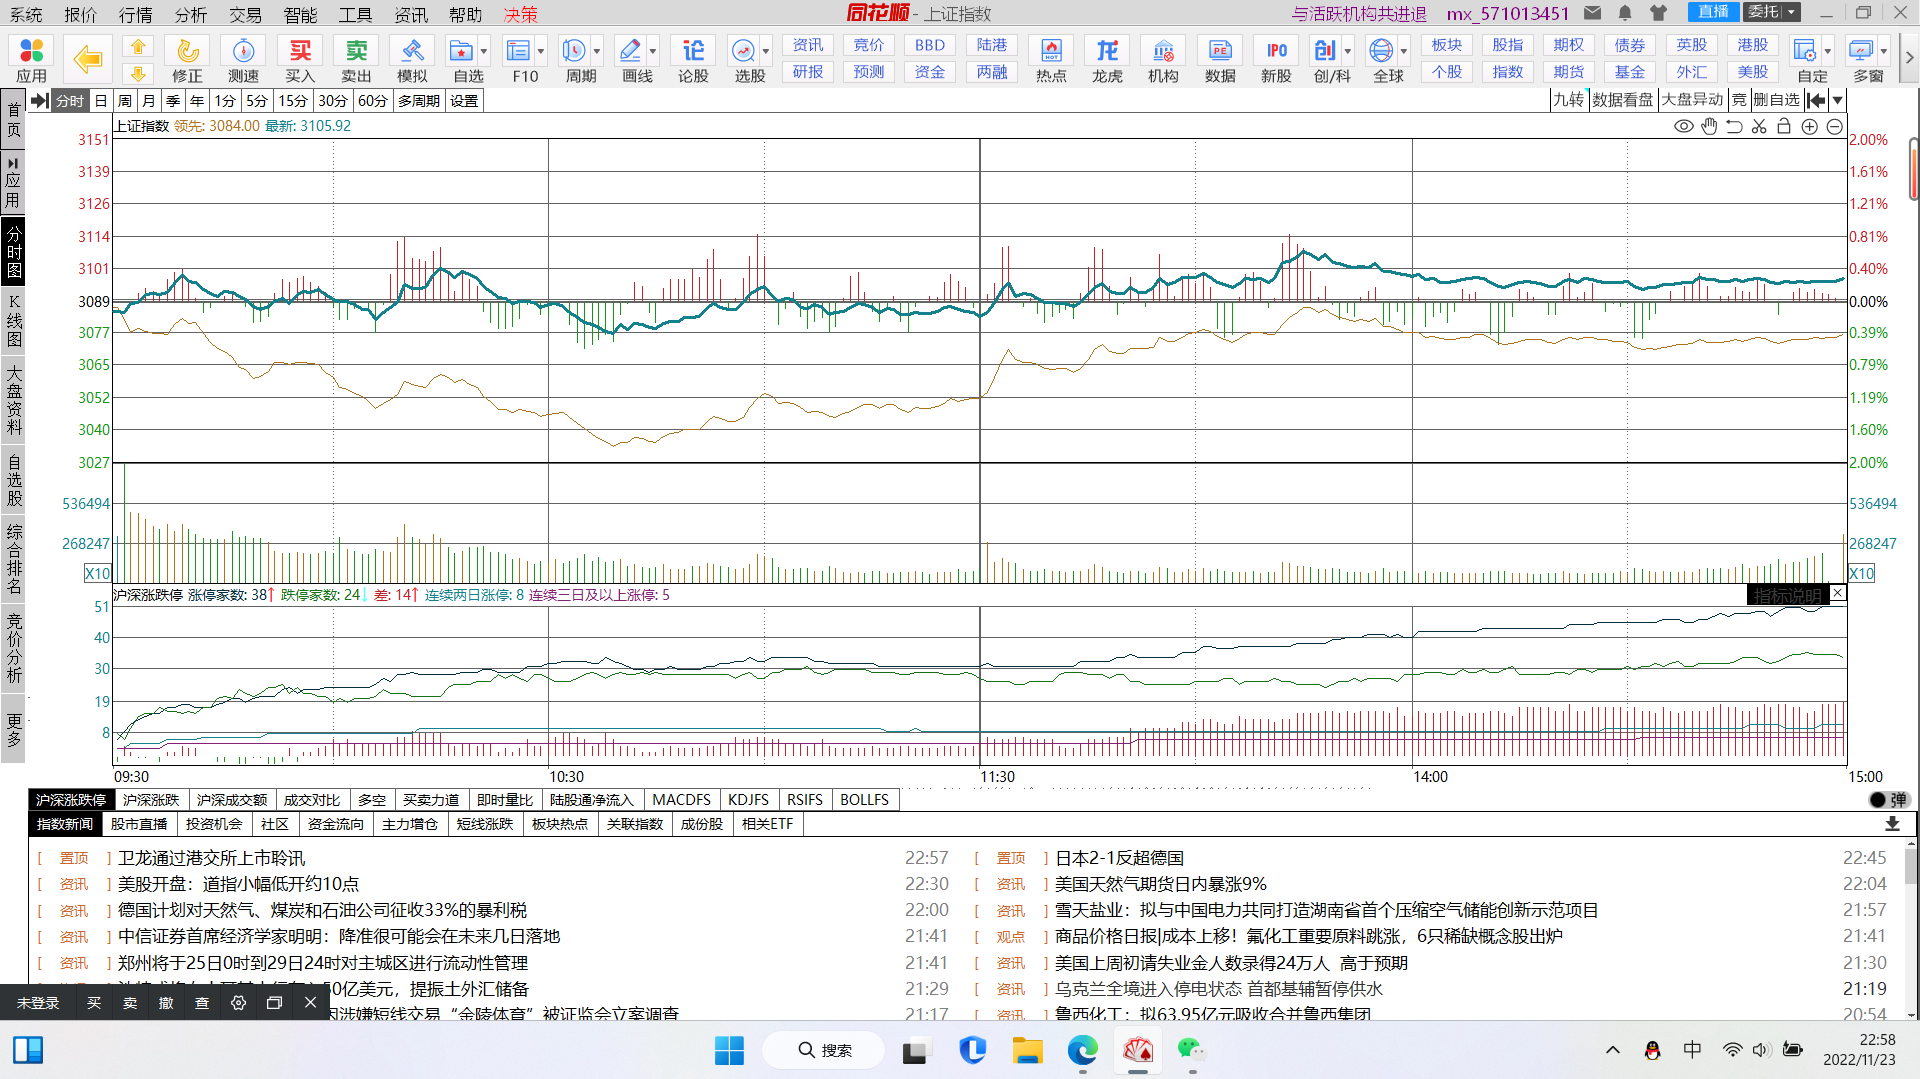Viewport: 1920px width, 1079px height.
Task: Click the 查 query button in trade bar
Action: (x=202, y=1003)
